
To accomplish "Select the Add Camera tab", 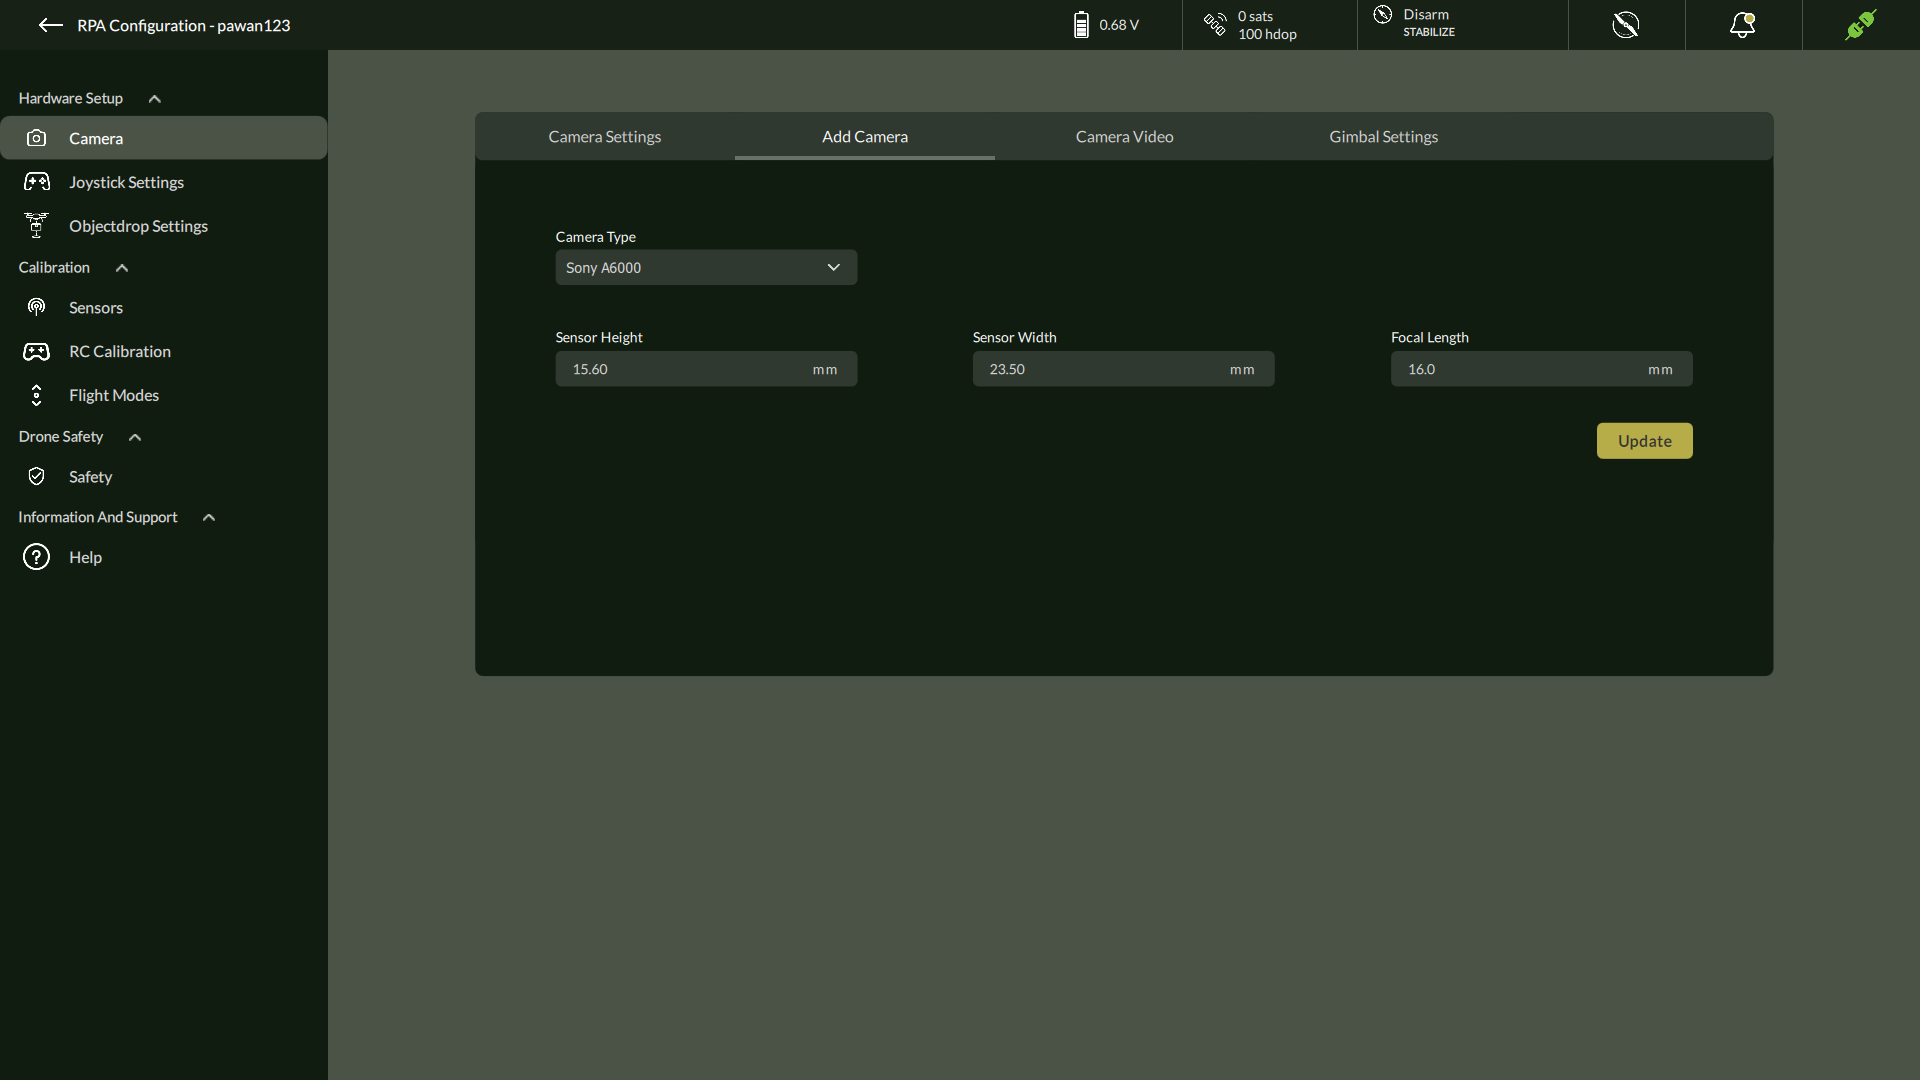I will tap(865, 137).
